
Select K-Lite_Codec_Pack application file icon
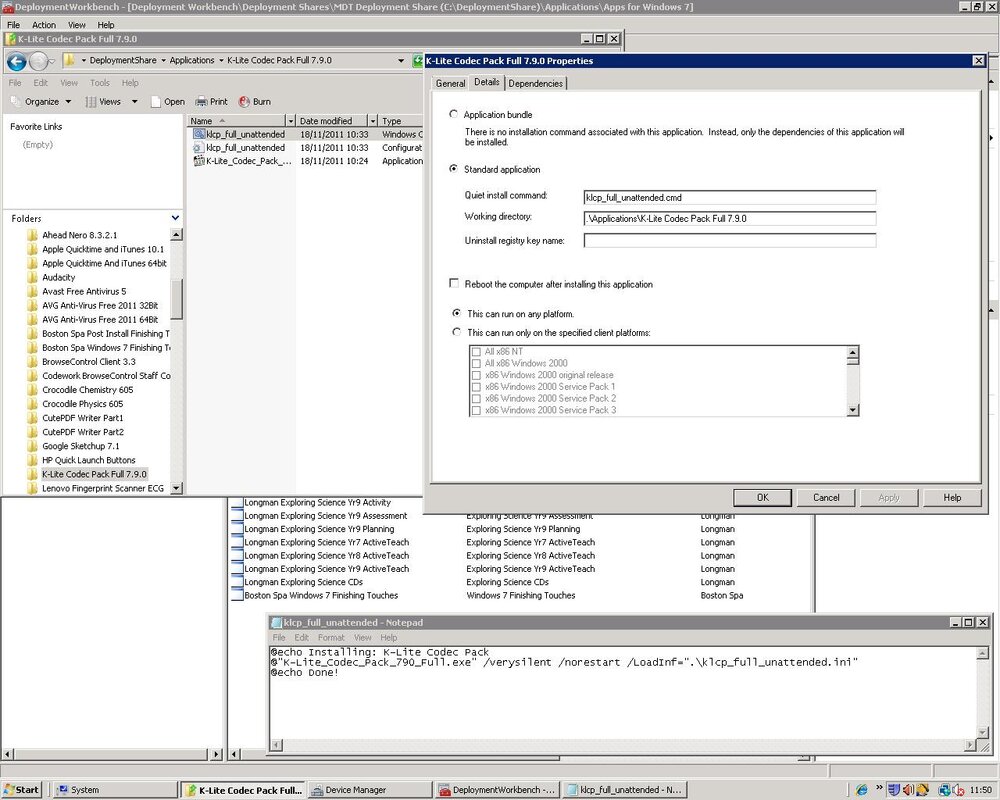pyautogui.click(x=198, y=161)
